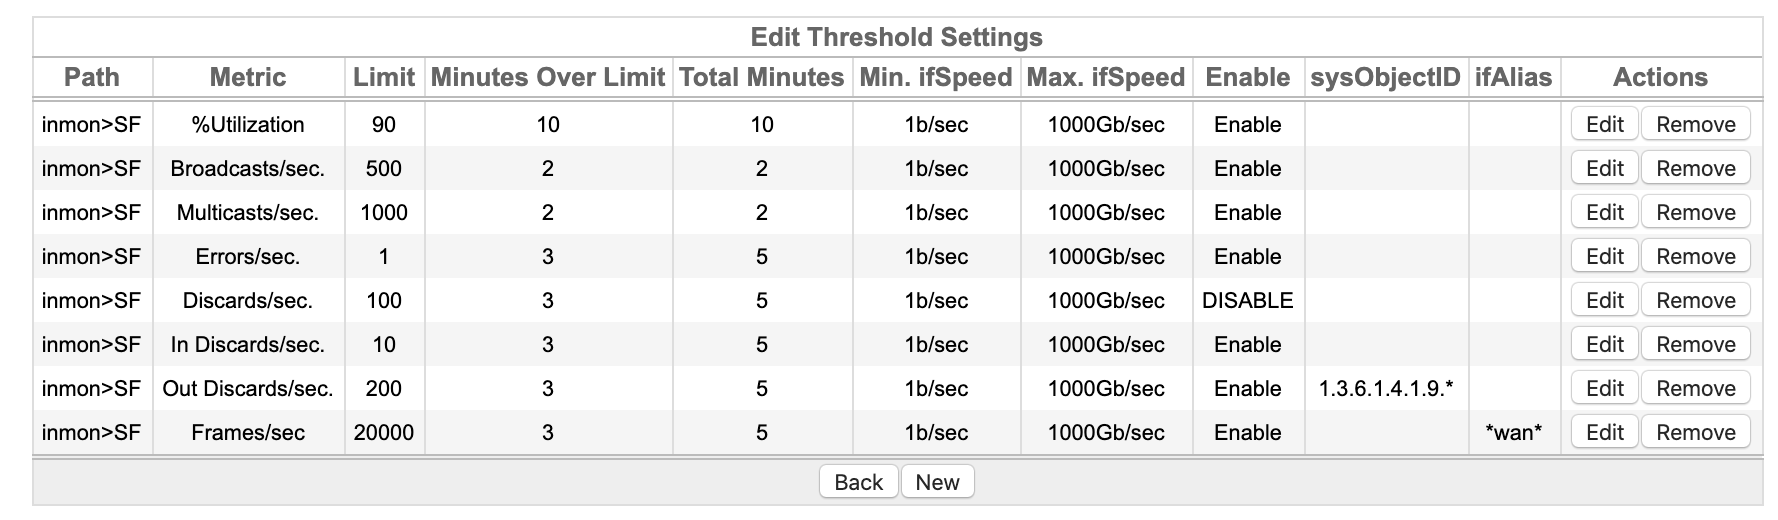Viewport: 1778px width, 520px height.
Task: Edit the disabled Discards/sec. threshold
Action: click(x=1604, y=300)
